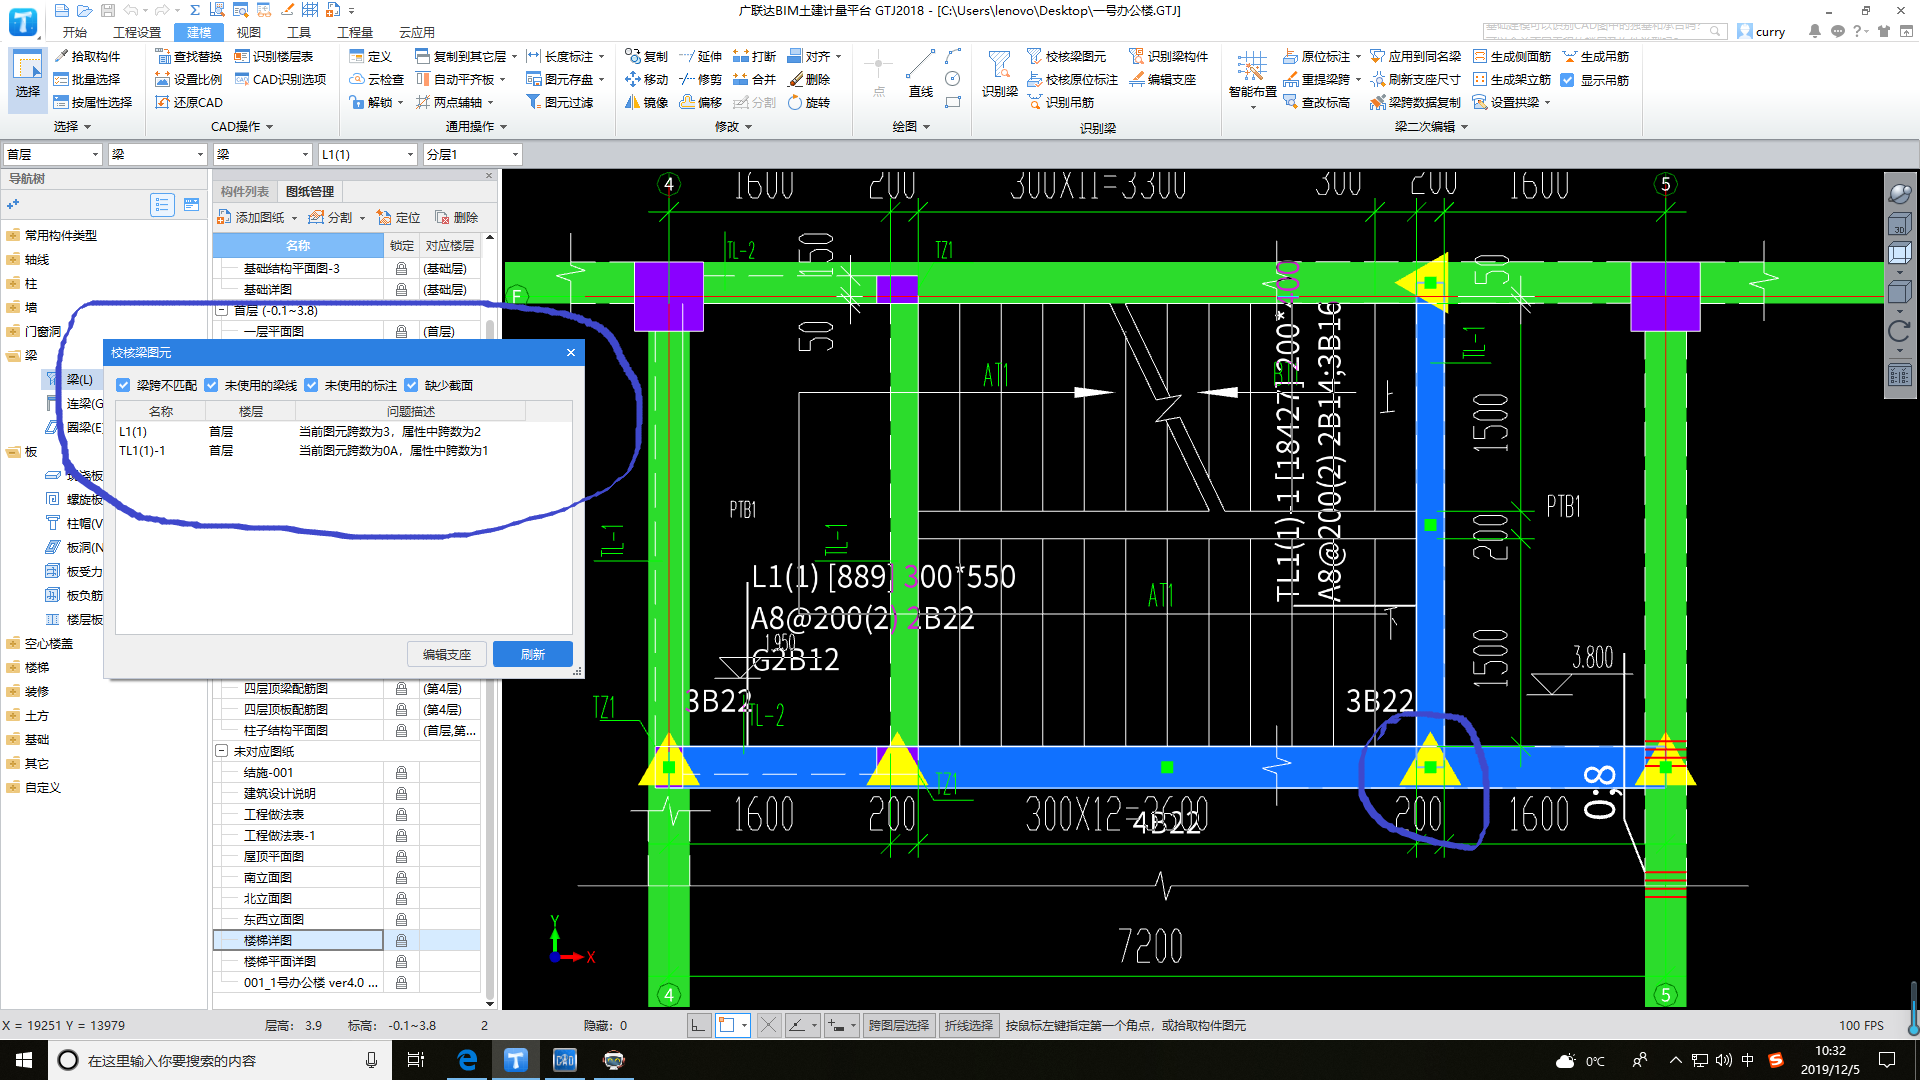1920x1080 pixels.
Task: Toggle lock for 屋顶平面图 row
Action: [401, 856]
